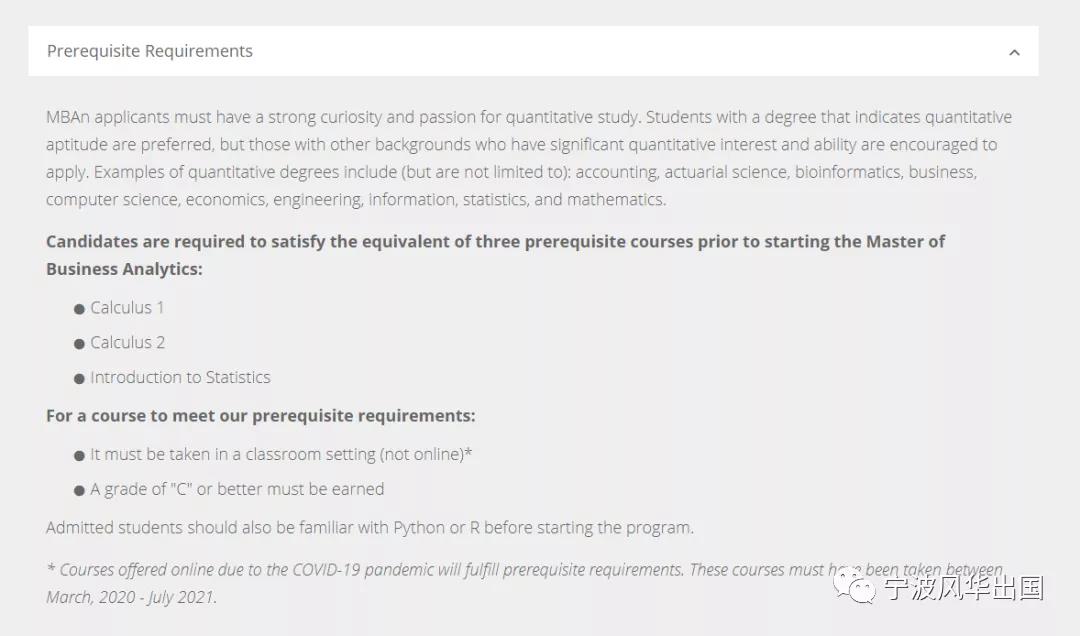Image resolution: width=1080 pixels, height=636 pixels.
Task: Click the 宁波风华出国 watermark text
Action: point(964,588)
